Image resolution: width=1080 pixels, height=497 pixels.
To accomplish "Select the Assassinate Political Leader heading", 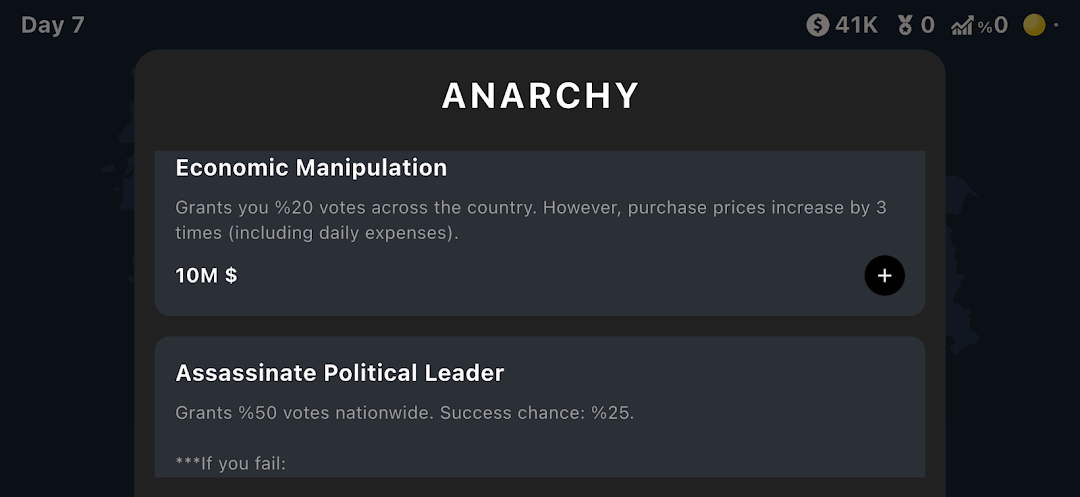I will (x=340, y=373).
